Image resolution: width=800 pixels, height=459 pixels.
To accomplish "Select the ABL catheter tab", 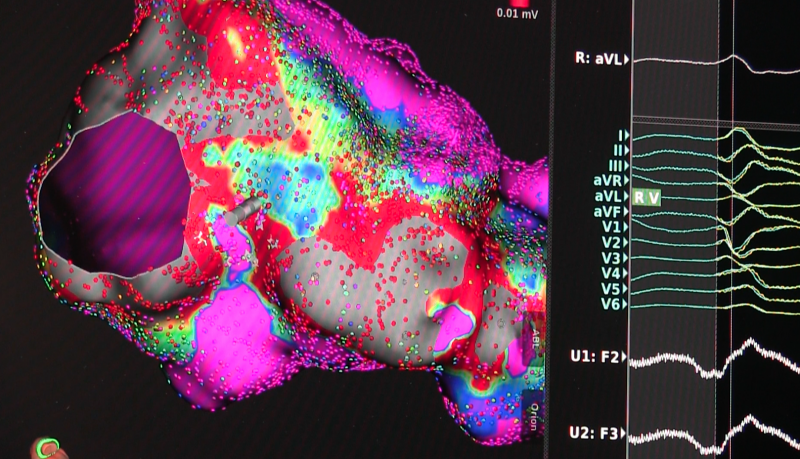I will point(533,342).
